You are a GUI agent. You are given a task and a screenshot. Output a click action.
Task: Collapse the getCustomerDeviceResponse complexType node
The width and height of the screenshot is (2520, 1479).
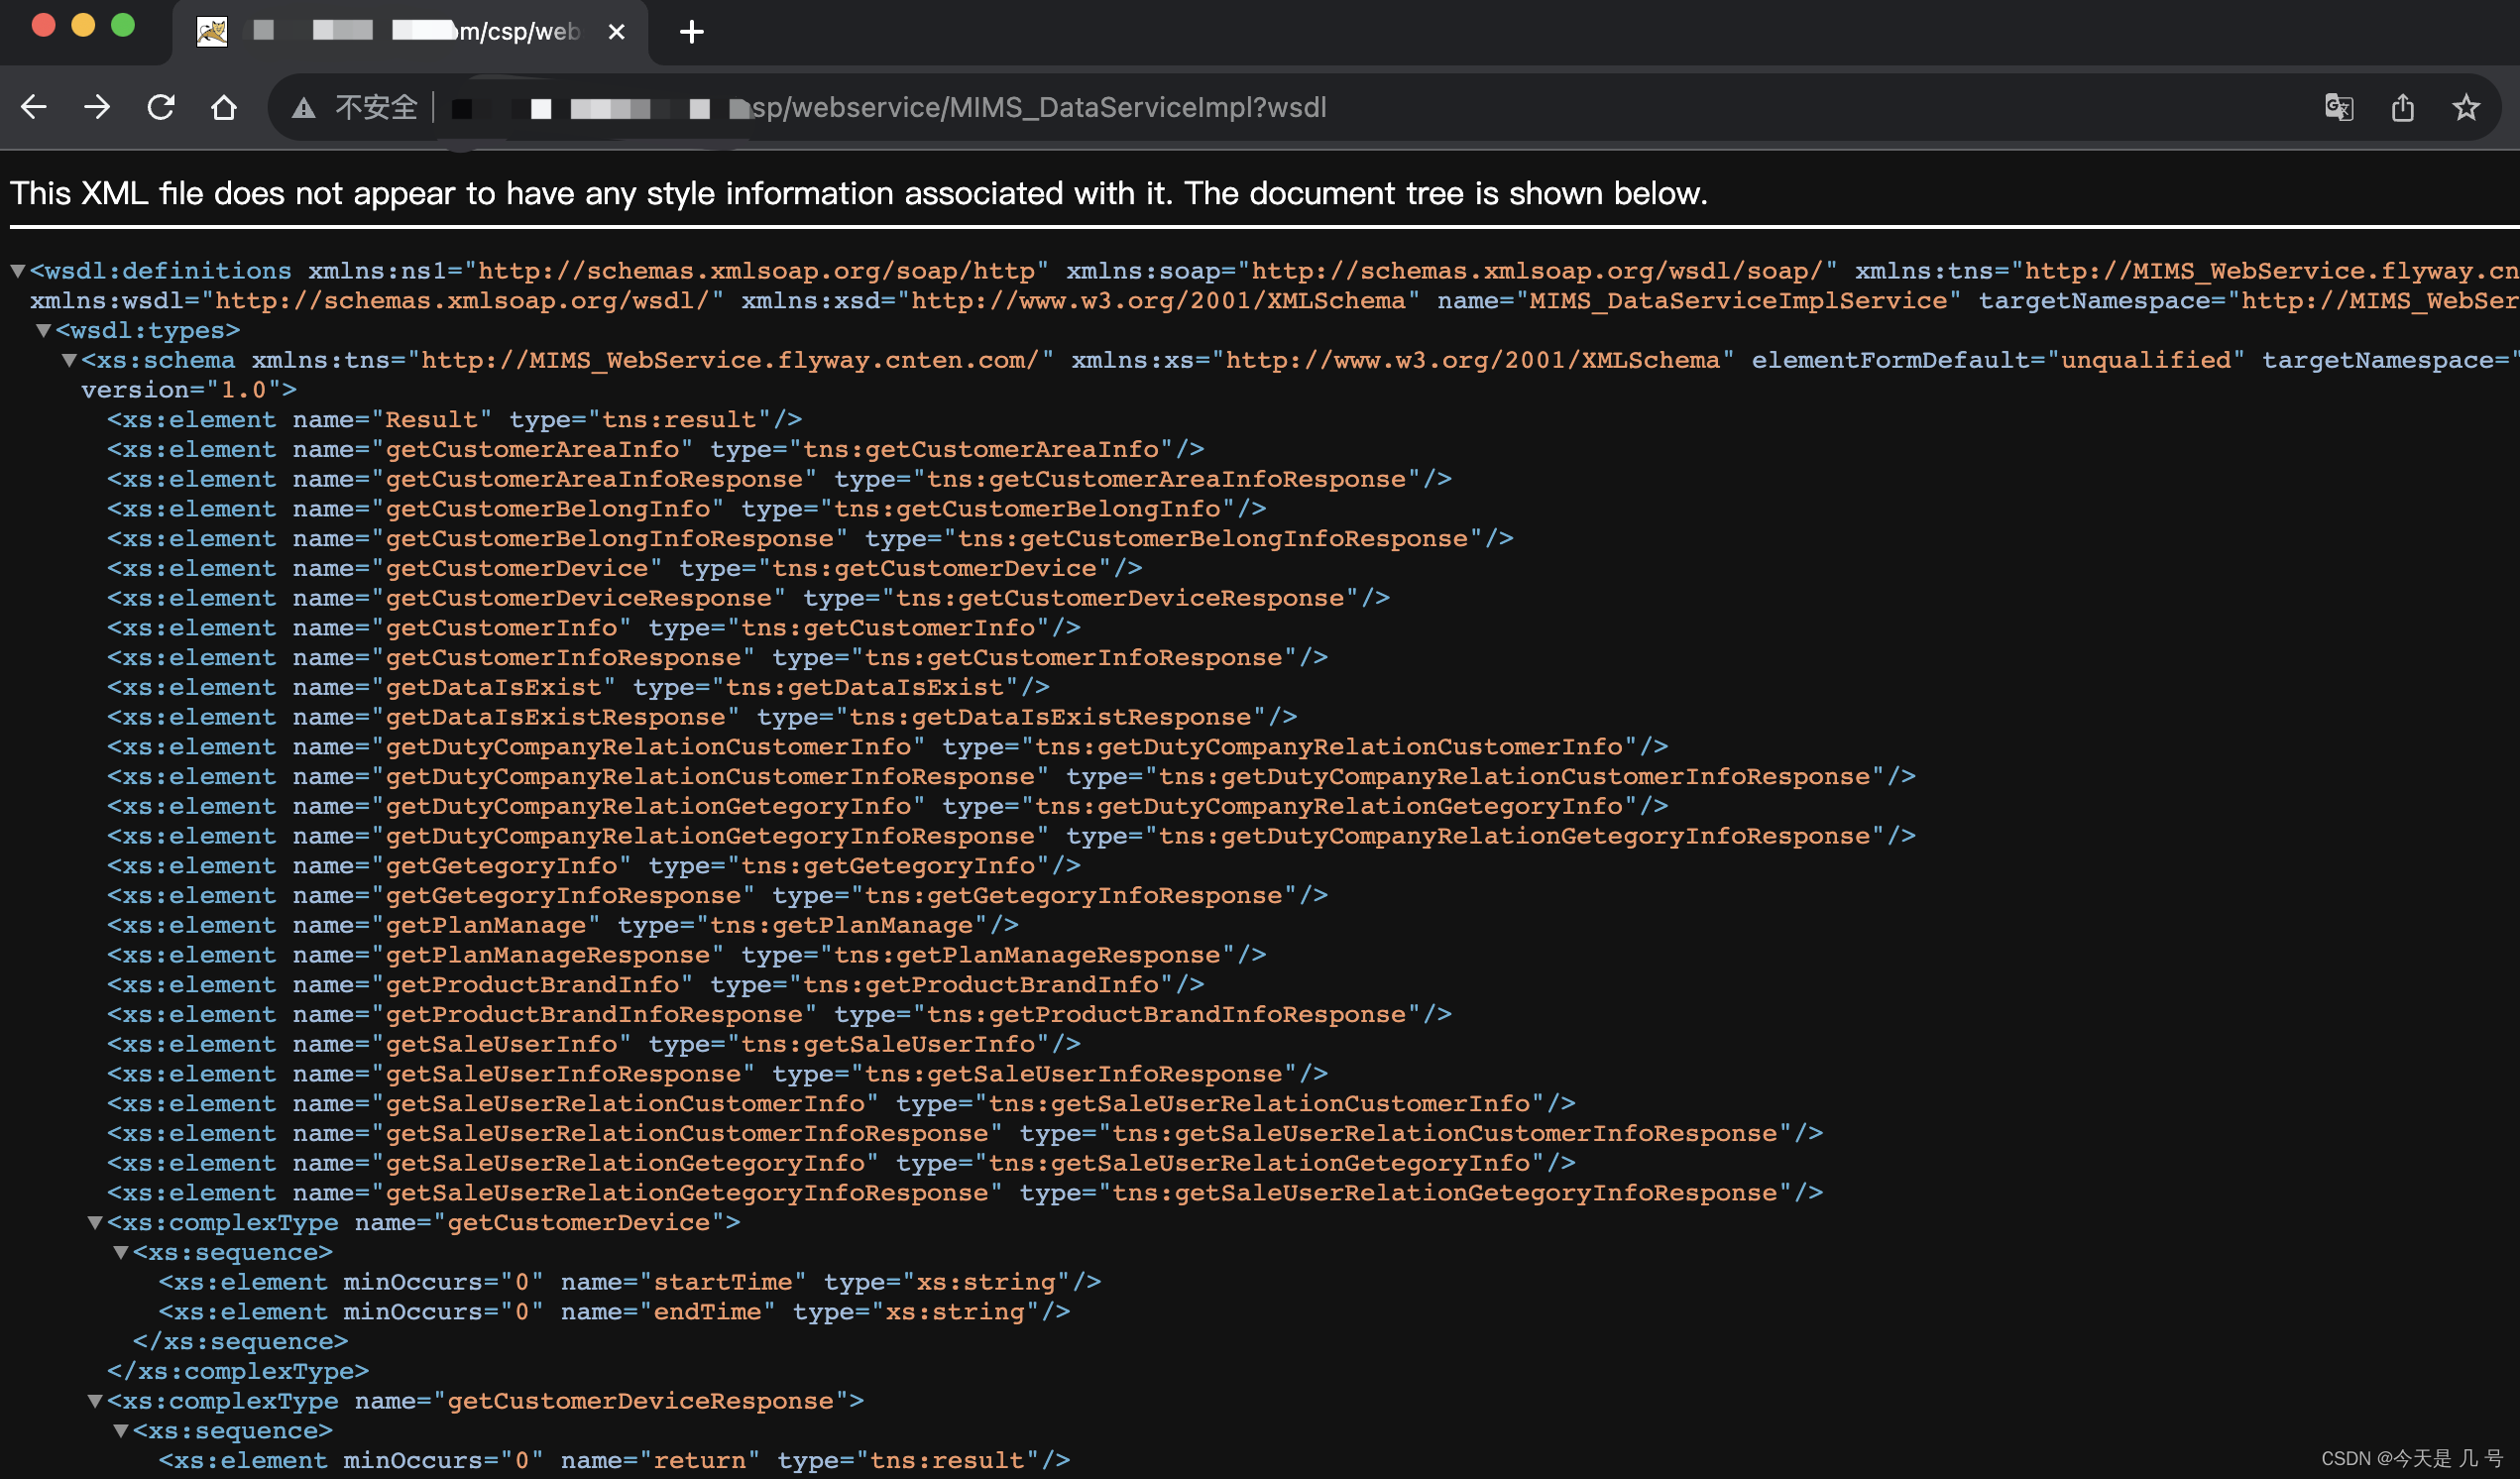pos(95,1401)
